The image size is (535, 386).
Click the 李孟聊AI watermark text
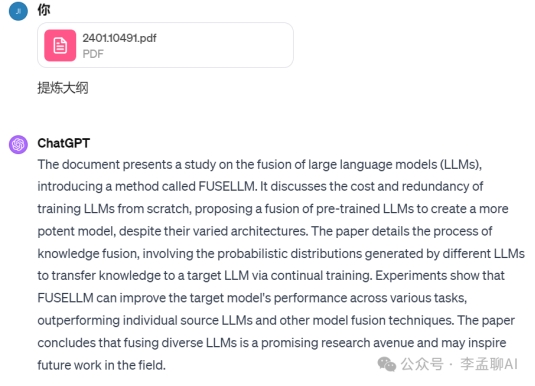tap(489, 364)
